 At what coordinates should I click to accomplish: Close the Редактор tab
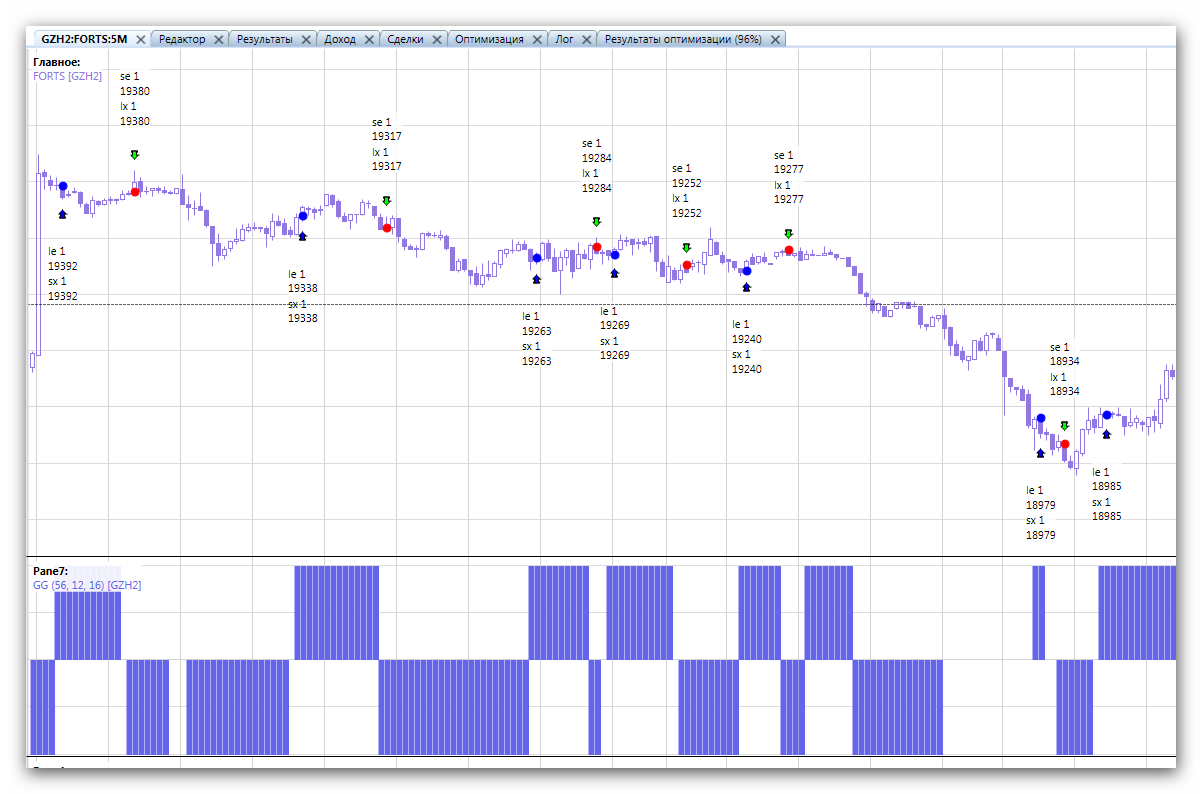point(219,40)
